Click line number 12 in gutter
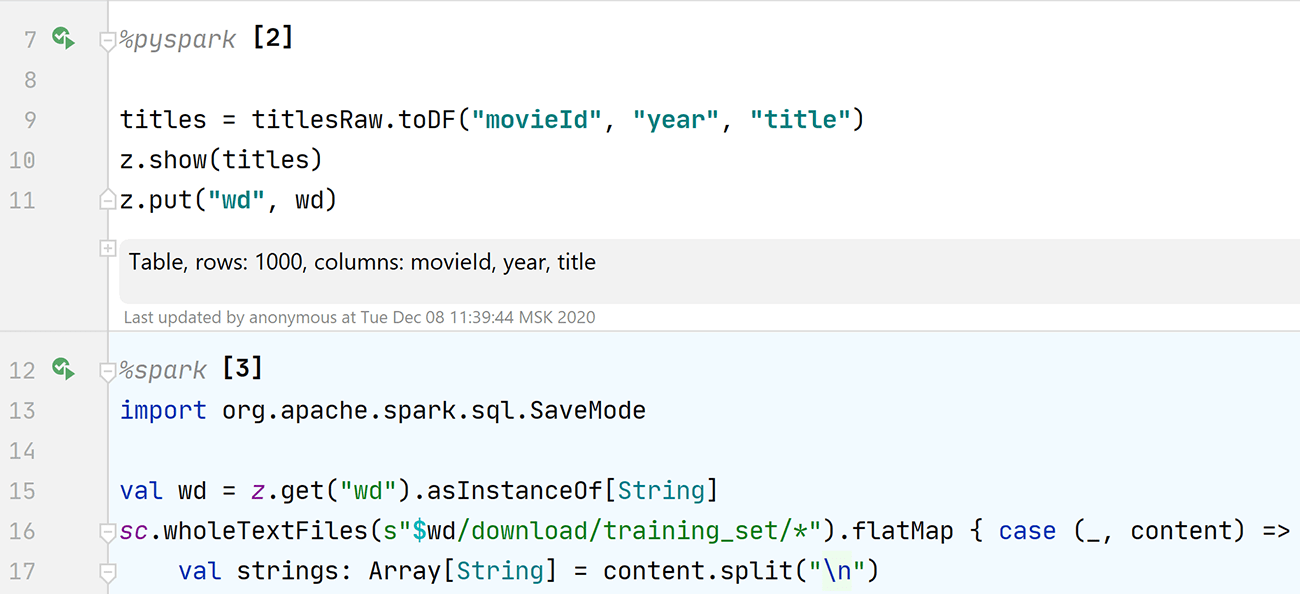This screenshot has width=1300, height=594. coord(22,371)
